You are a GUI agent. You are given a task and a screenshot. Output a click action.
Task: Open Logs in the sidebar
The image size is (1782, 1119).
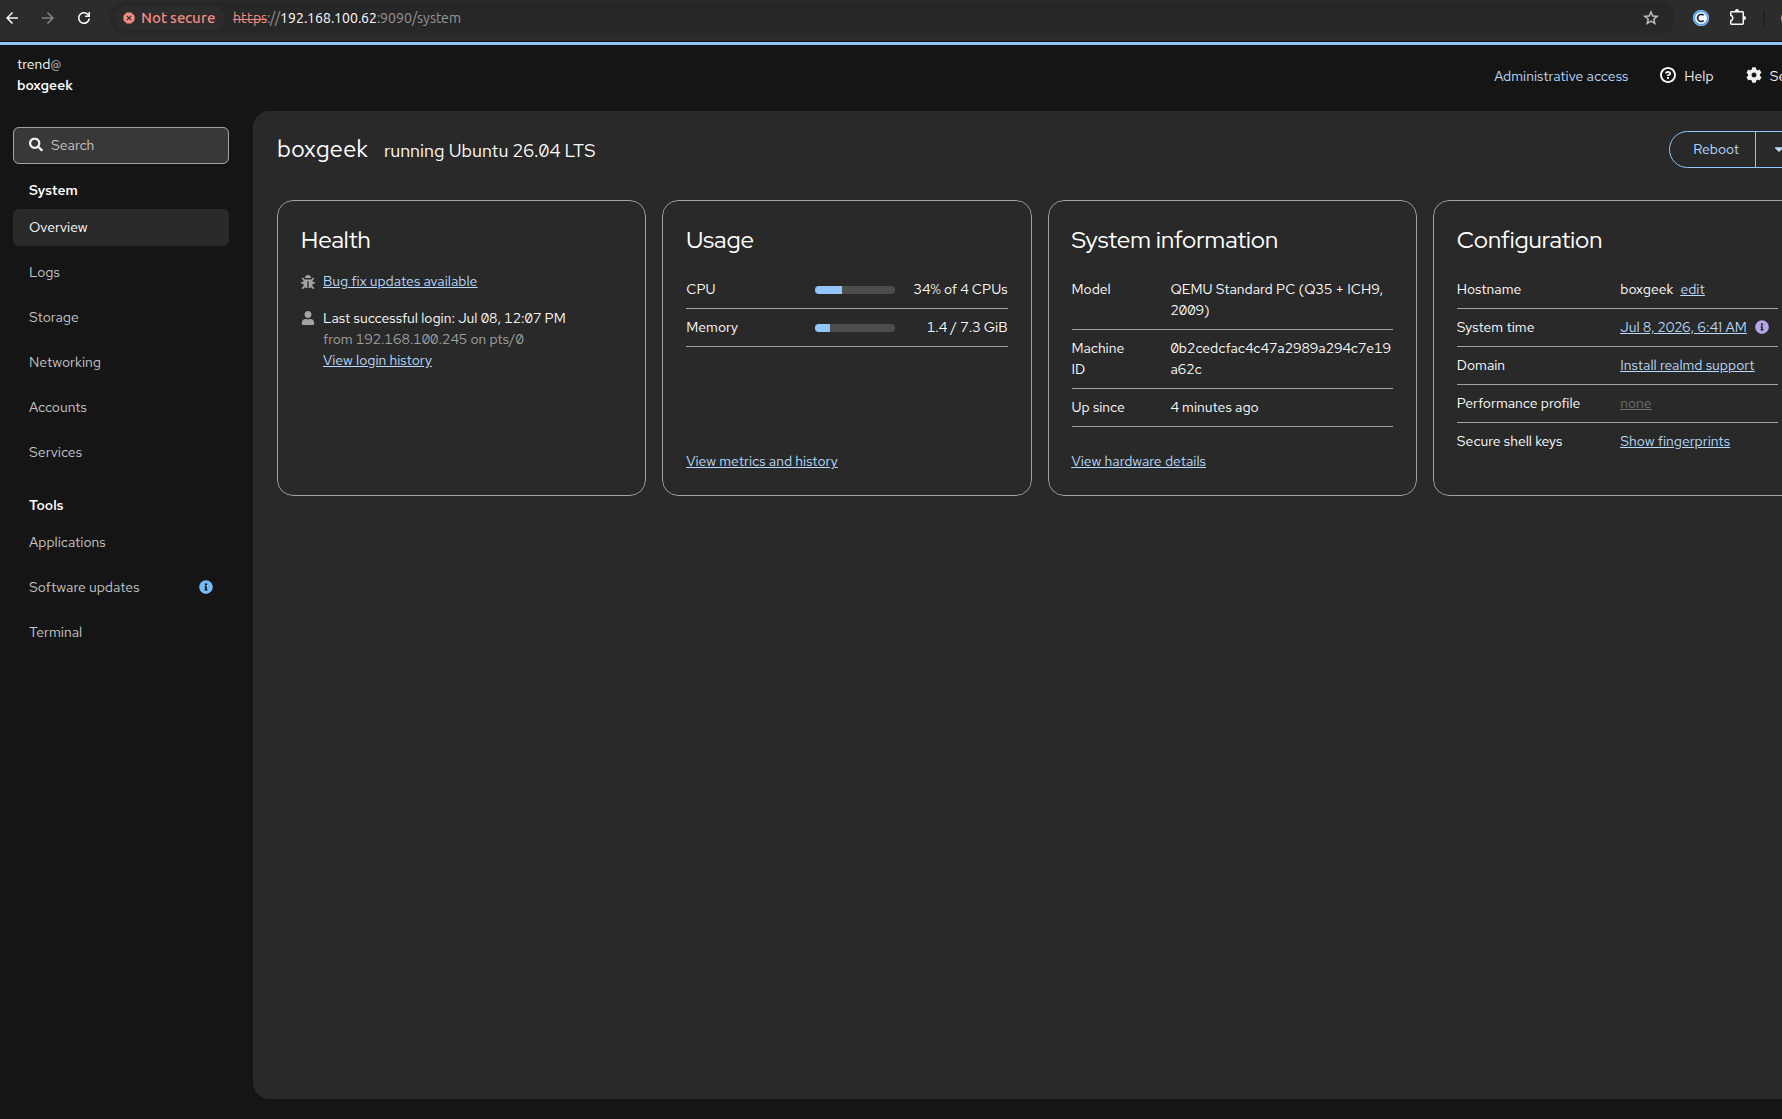pyautogui.click(x=121, y=272)
